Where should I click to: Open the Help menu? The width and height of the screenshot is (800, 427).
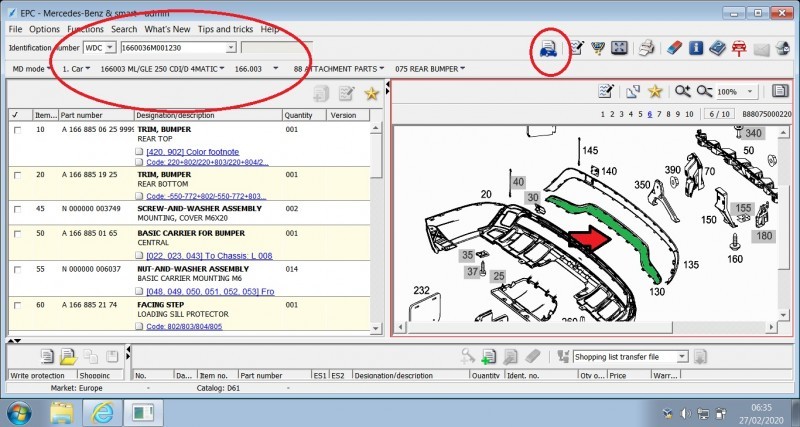[269, 29]
